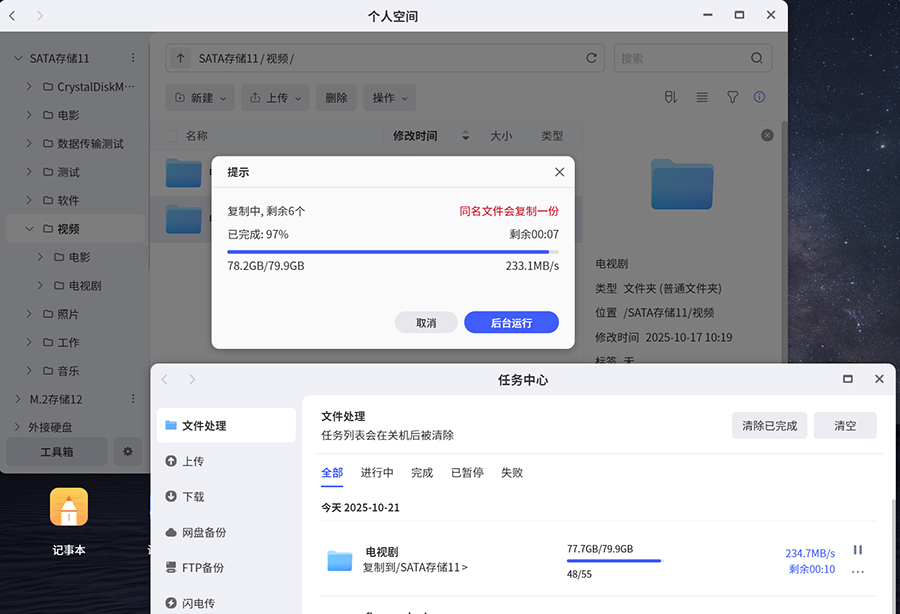Open the M.2存储12 three-dot menu
The height and width of the screenshot is (614, 900).
pos(133,399)
